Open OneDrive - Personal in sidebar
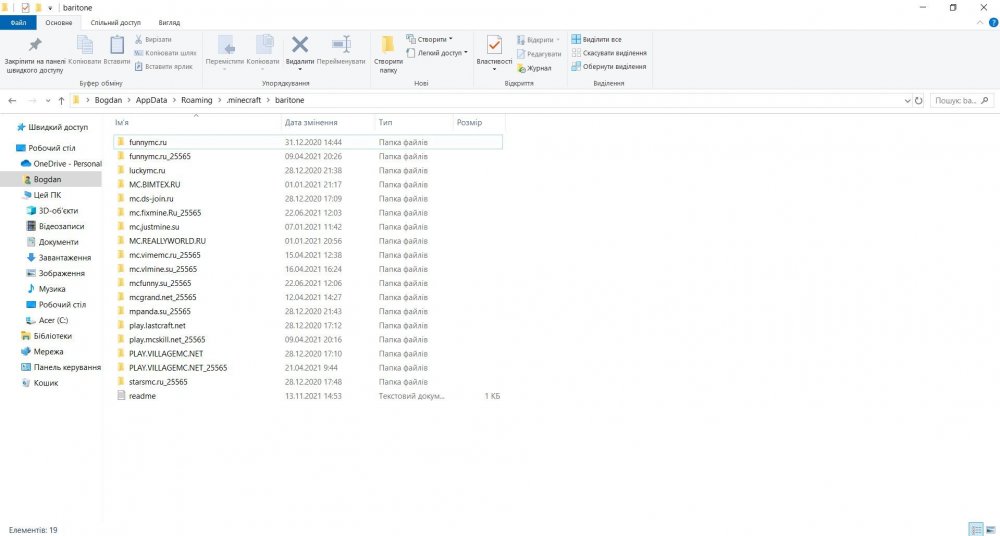 click(x=61, y=163)
